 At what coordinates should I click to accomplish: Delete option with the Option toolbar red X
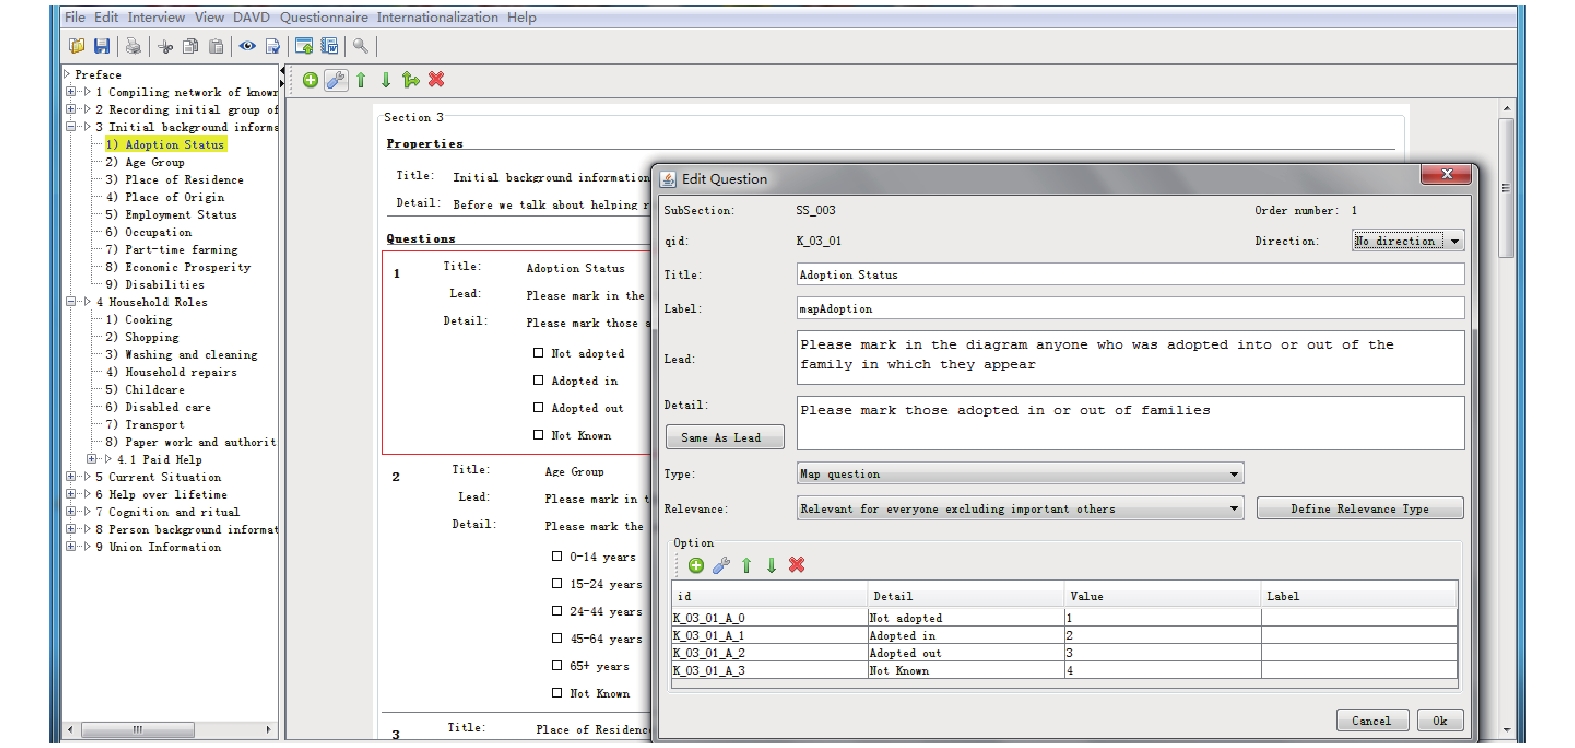(796, 565)
